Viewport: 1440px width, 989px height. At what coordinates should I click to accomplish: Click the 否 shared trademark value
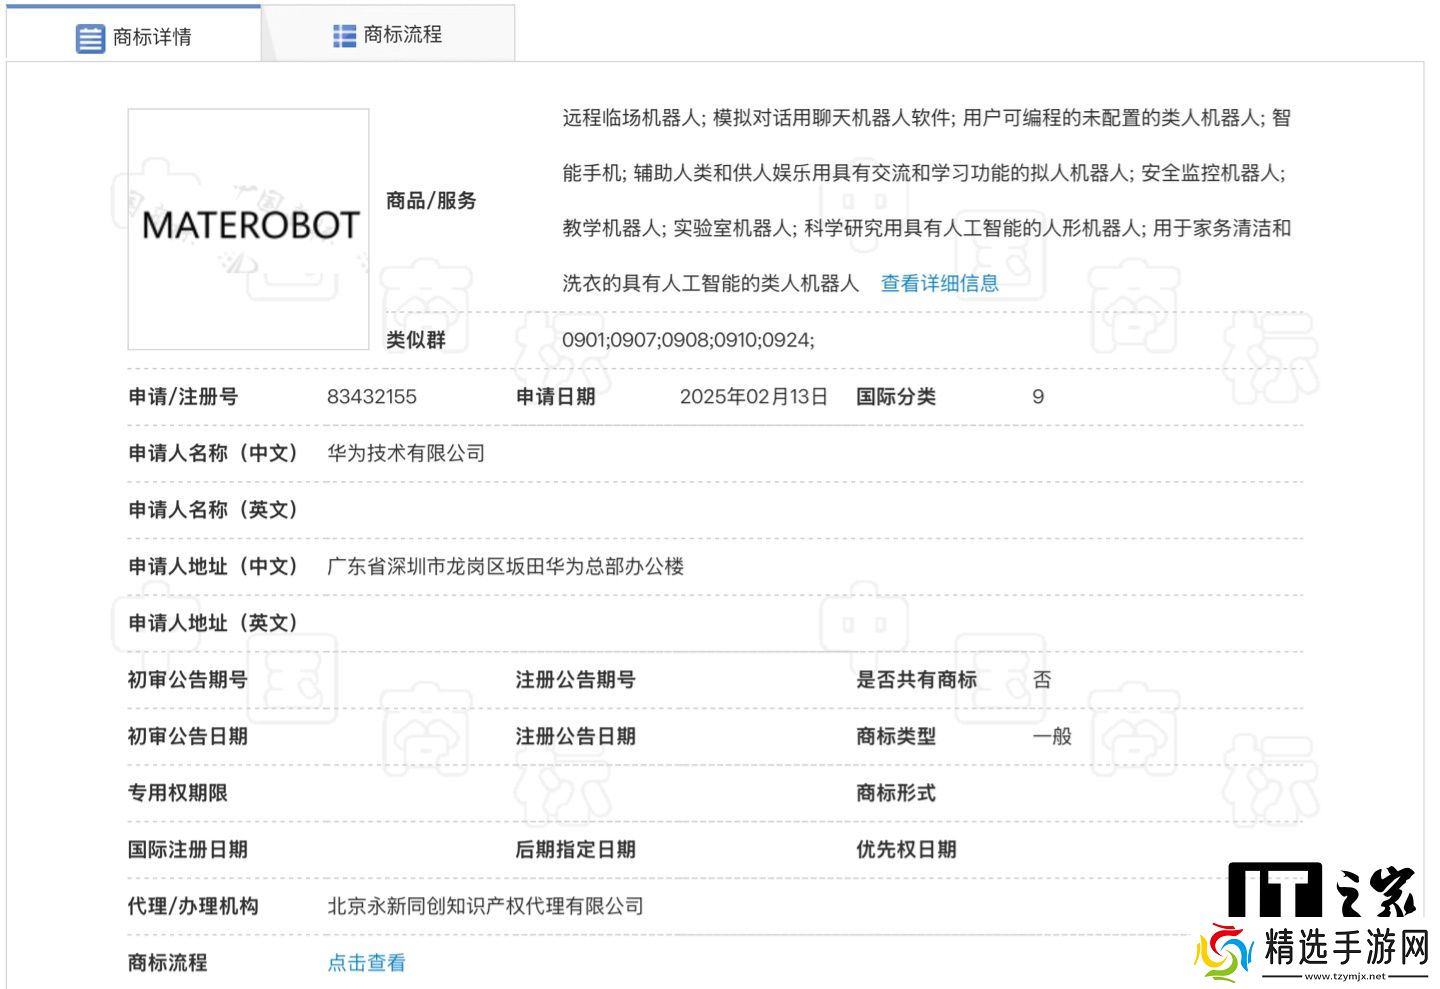coord(1042,680)
